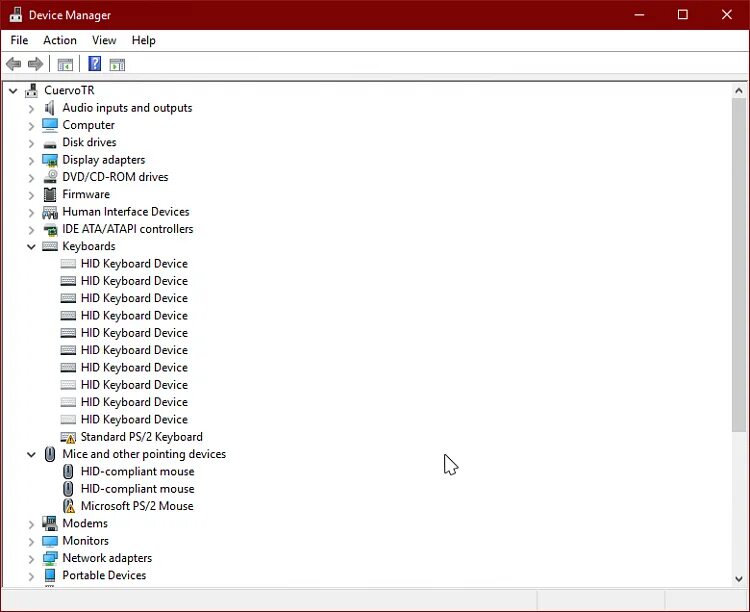Select Microsoft PS/2 Mouse entry
Screen dimensions: 750x612
[x=137, y=506]
